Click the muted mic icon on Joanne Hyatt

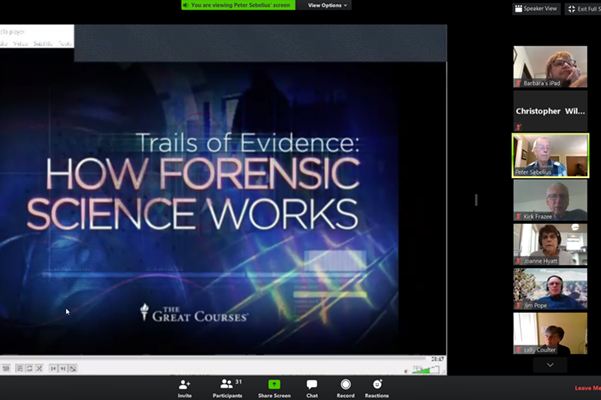[x=519, y=261]
